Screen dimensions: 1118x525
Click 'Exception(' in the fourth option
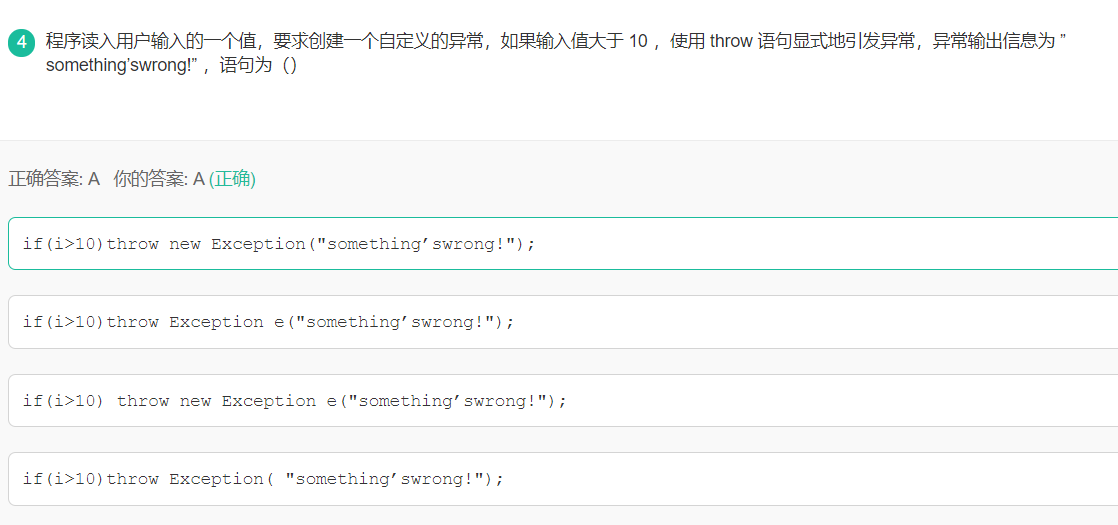(x=221, y=479)
